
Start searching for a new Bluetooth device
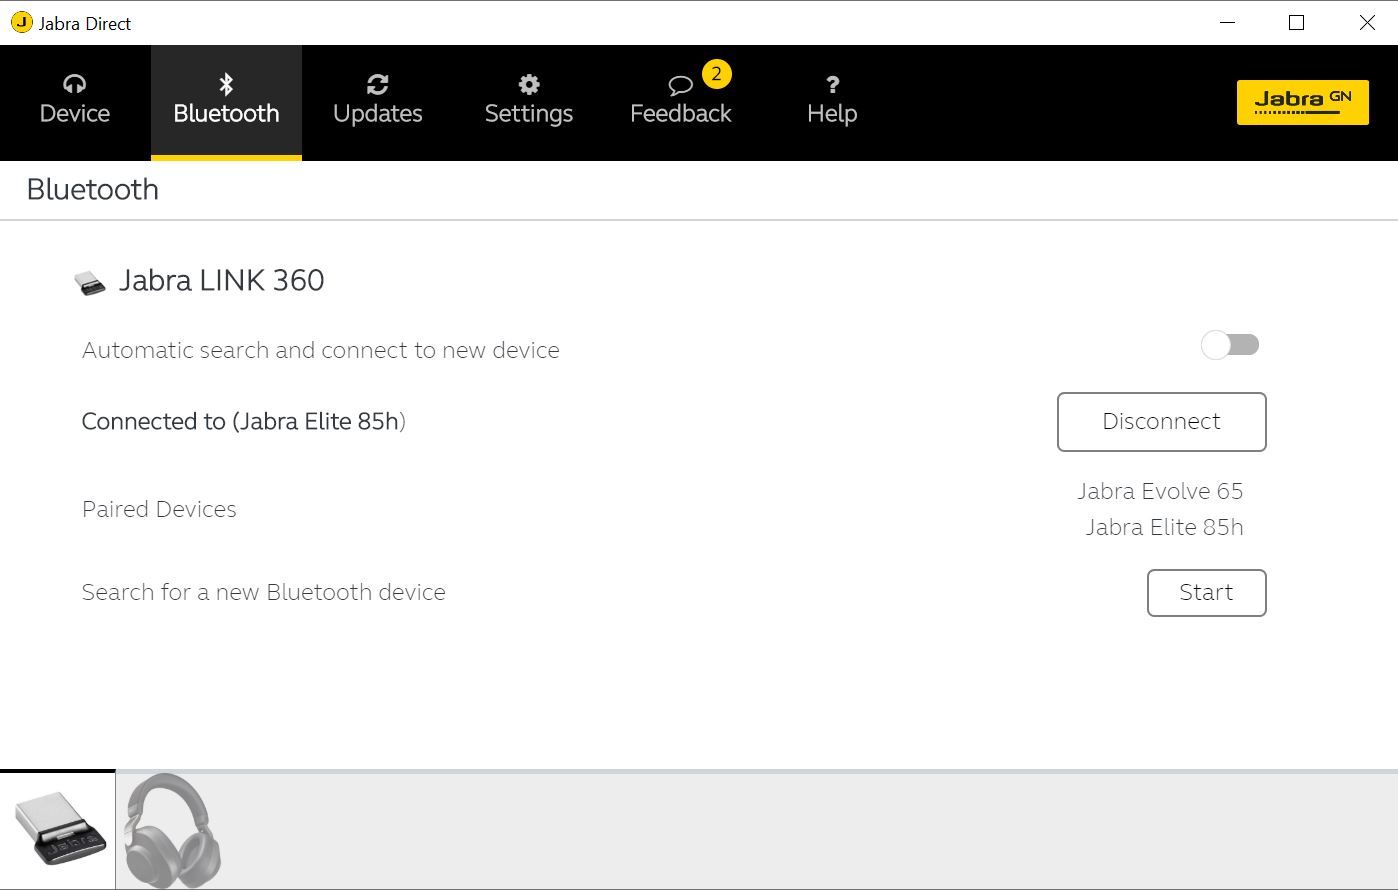click(x=1206, y=593)
